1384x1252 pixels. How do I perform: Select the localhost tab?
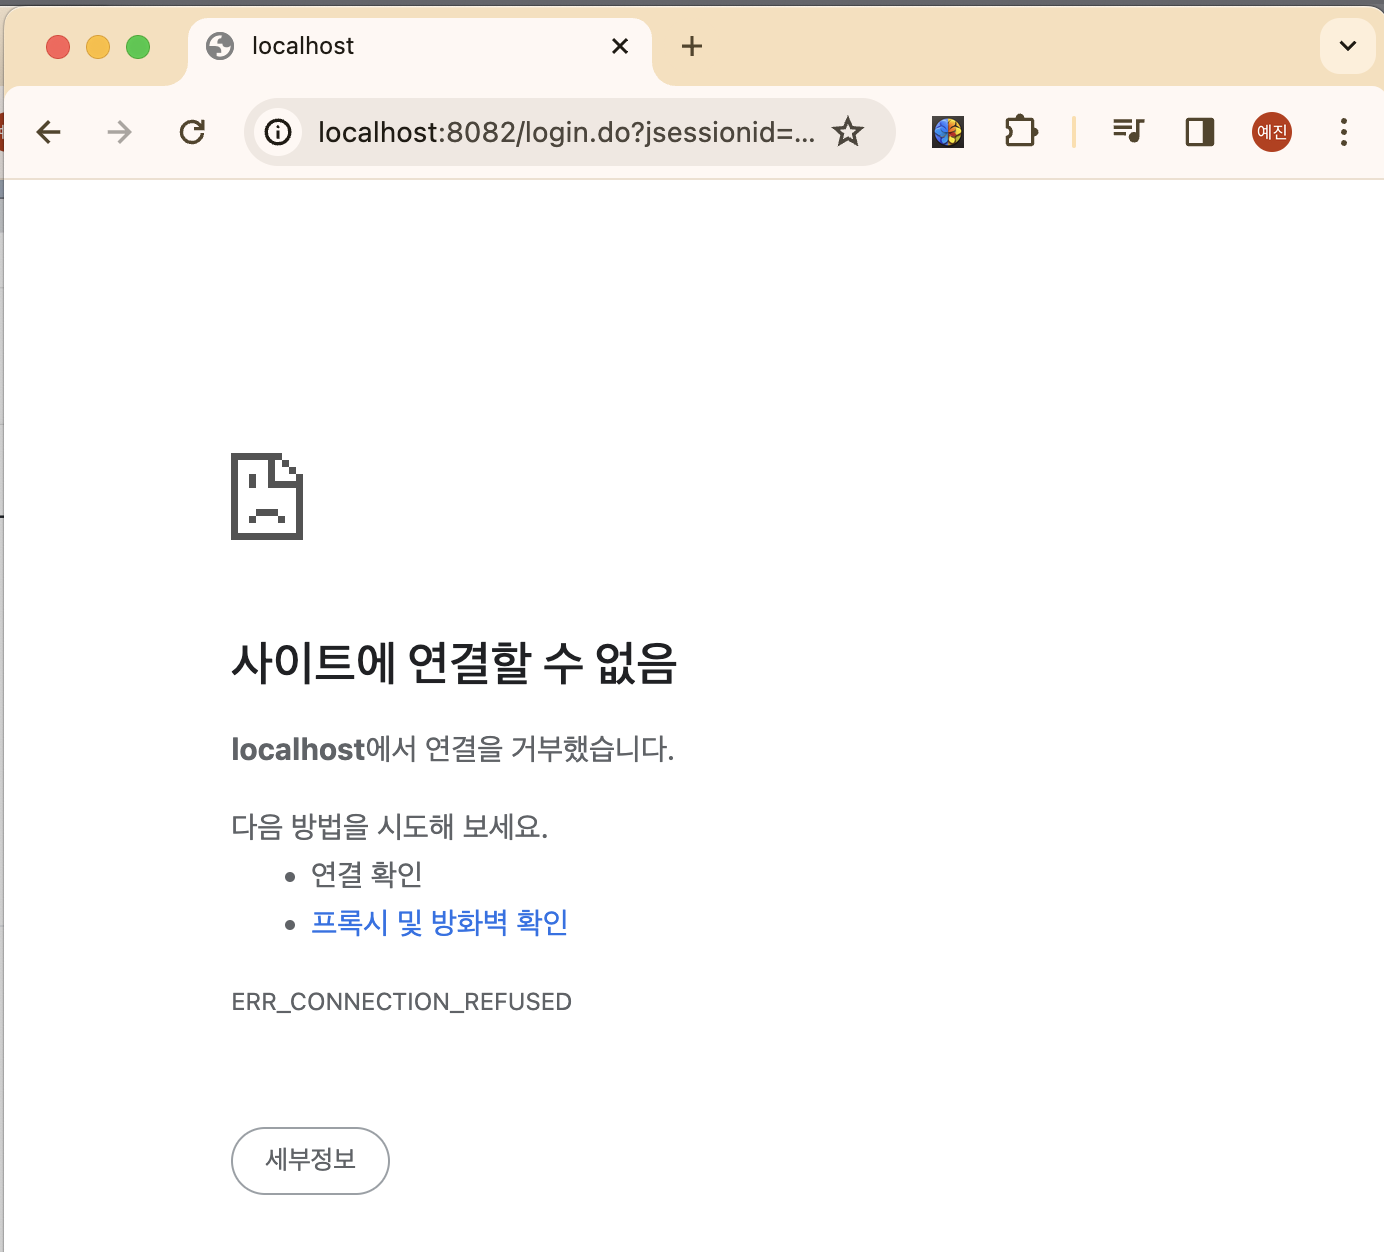click(x=420, y=46)
